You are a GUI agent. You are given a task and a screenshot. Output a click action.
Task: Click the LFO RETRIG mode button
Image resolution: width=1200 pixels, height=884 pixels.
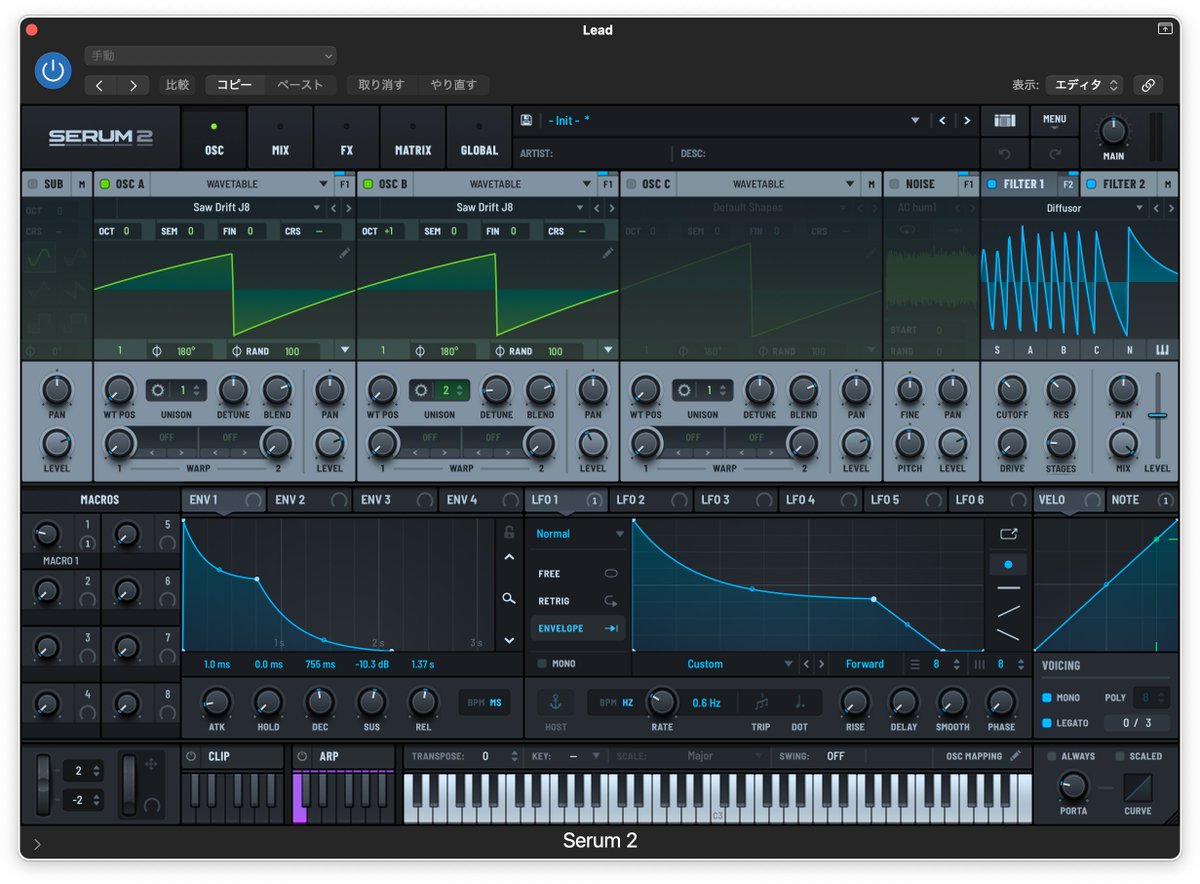579,601
